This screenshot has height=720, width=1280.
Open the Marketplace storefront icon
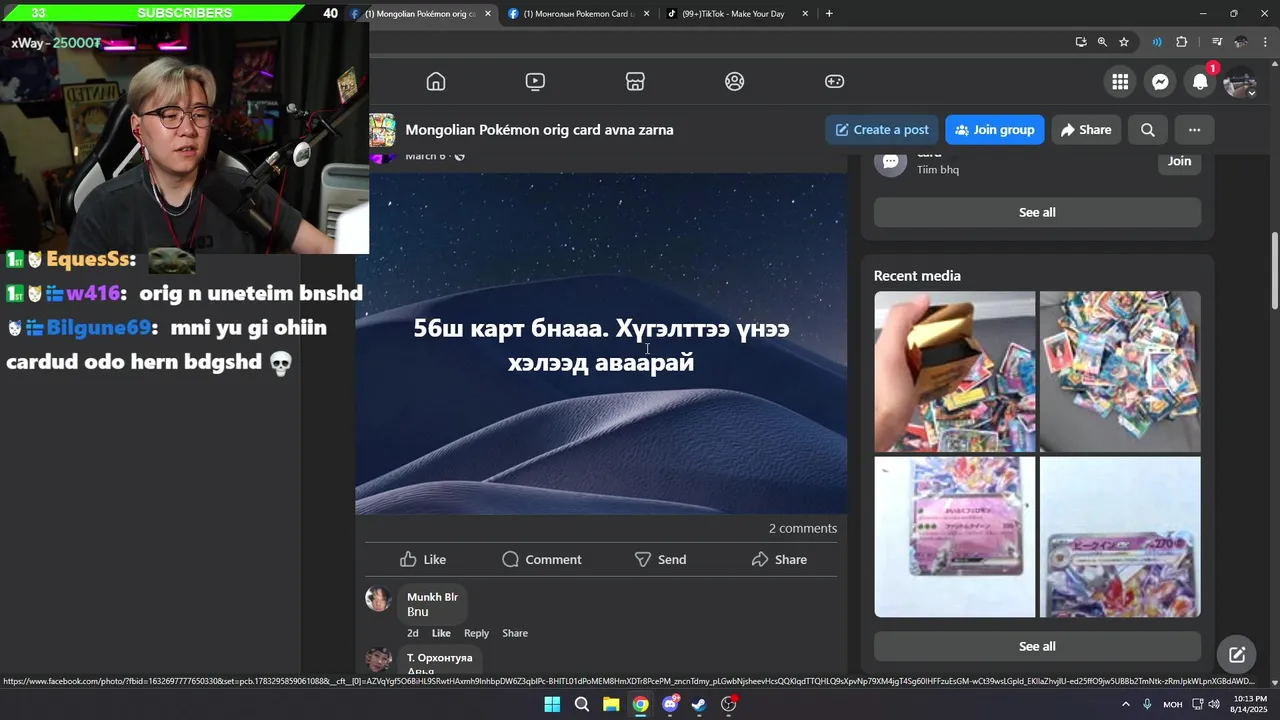point(635,81)
